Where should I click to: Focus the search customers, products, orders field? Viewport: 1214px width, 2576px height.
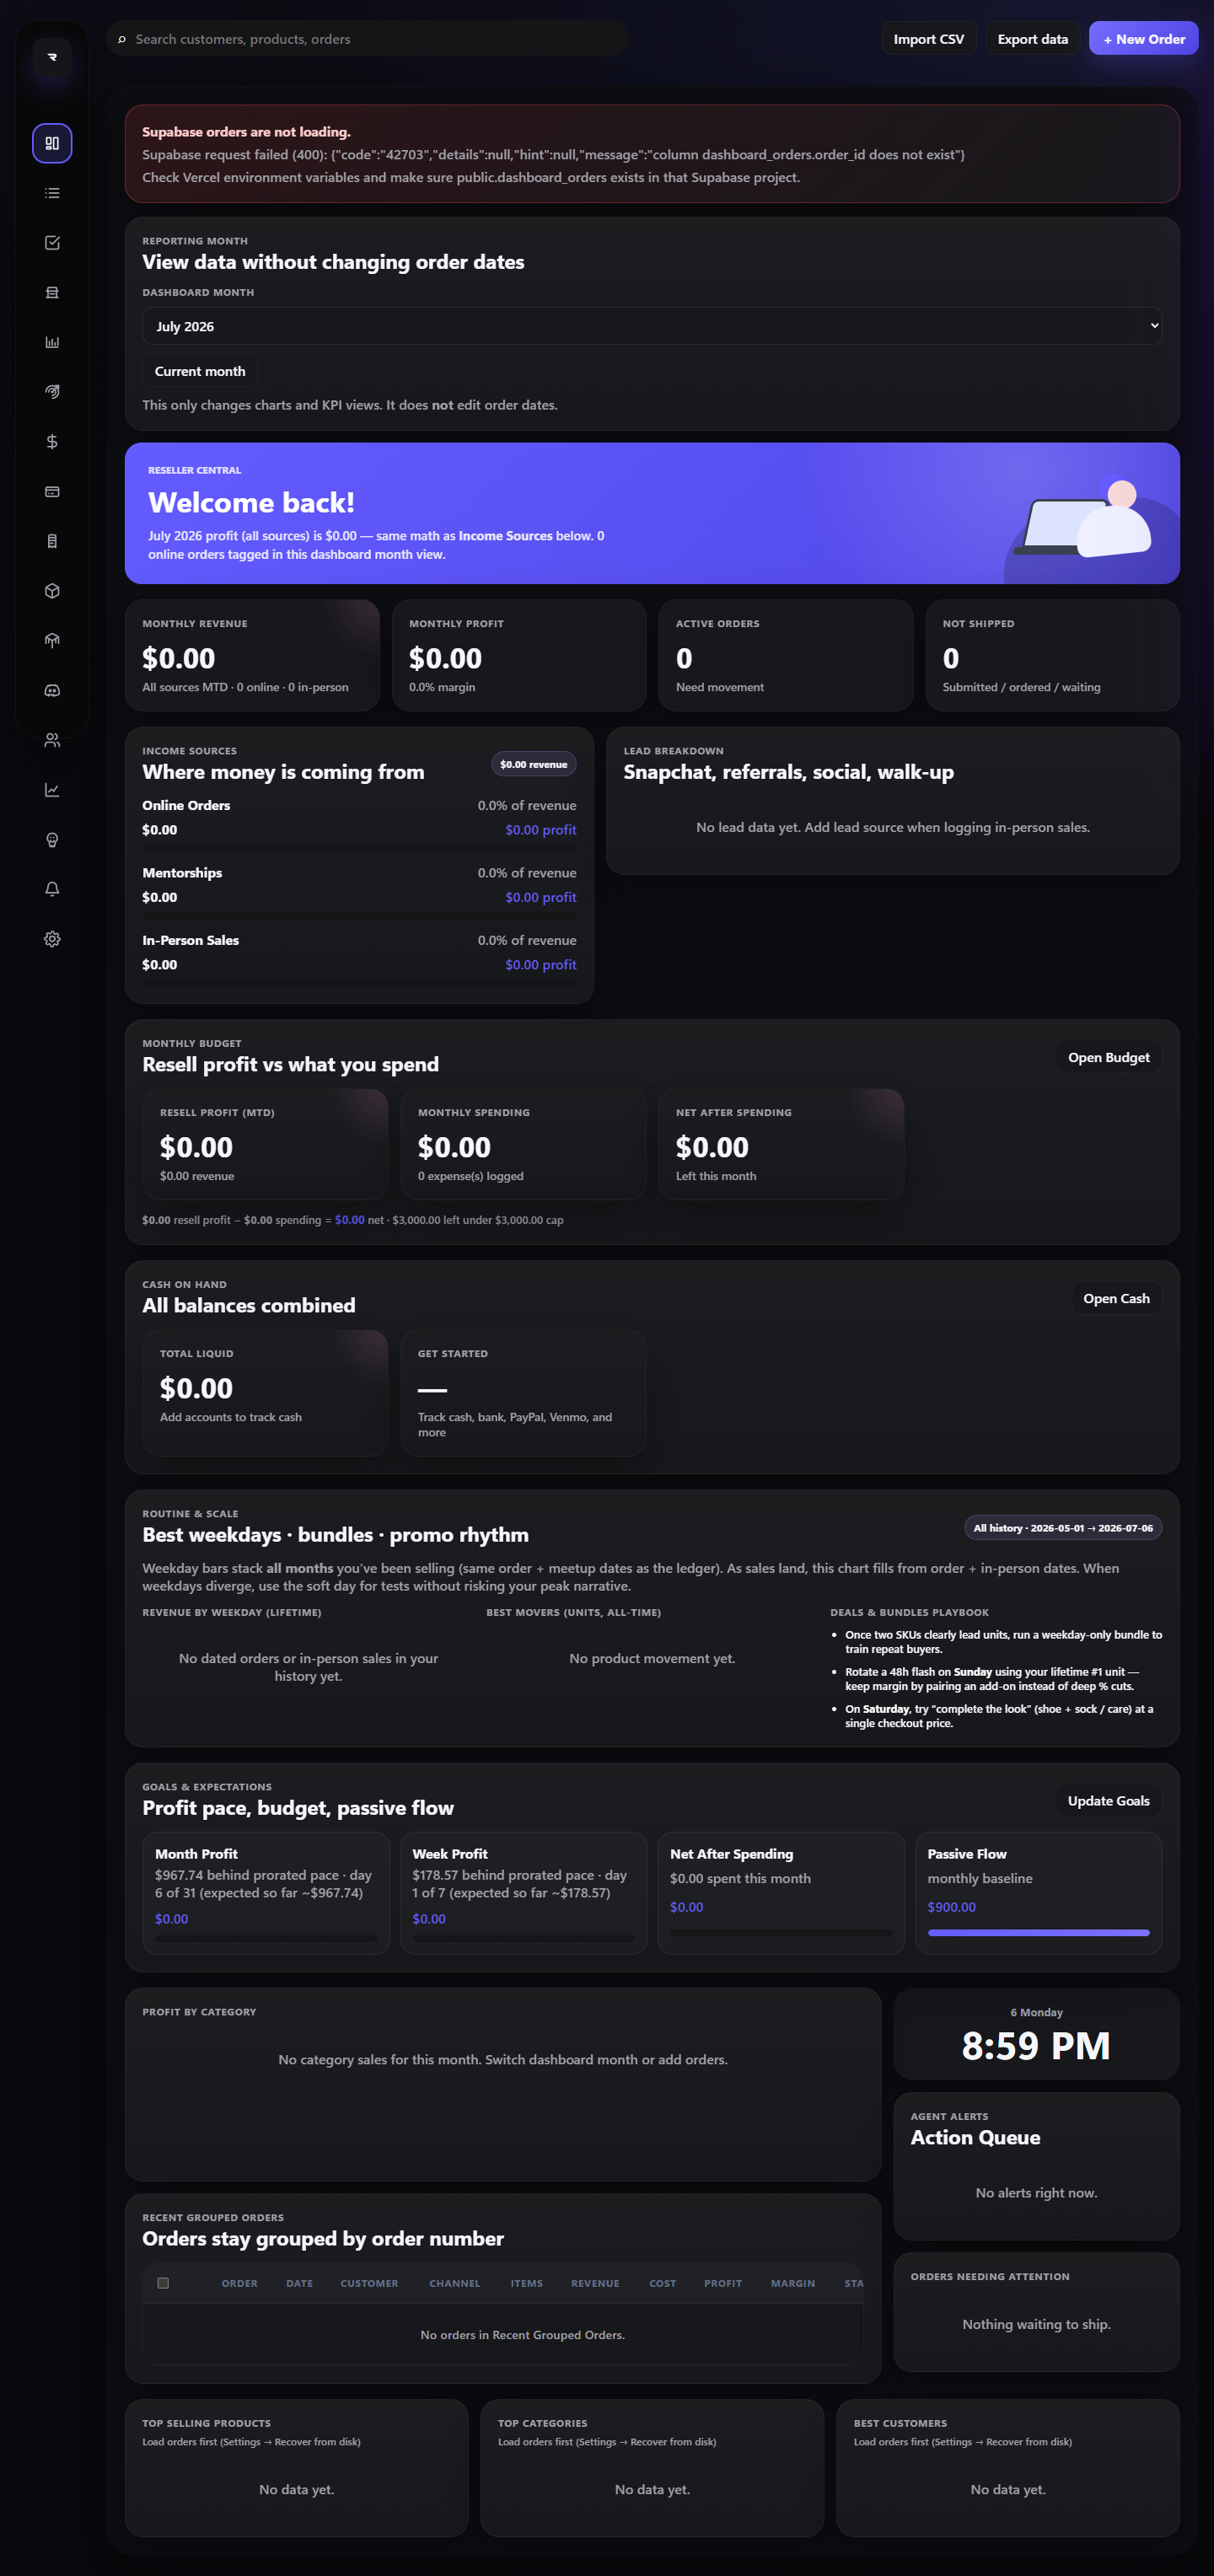point(367,39)
